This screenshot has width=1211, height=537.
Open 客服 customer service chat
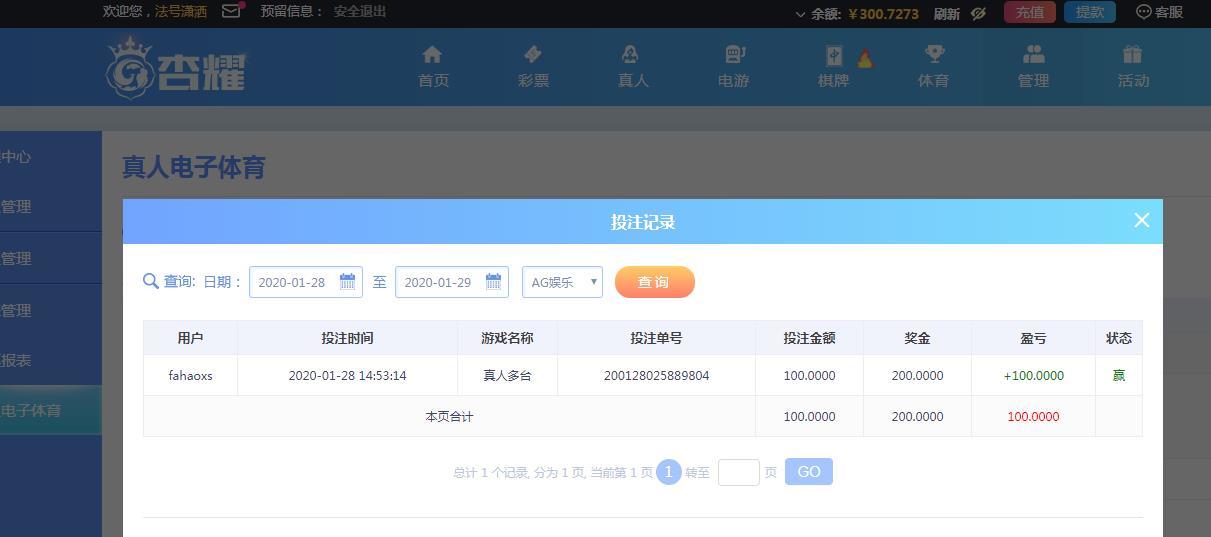pyautogui.click(x=1160, y=12)
